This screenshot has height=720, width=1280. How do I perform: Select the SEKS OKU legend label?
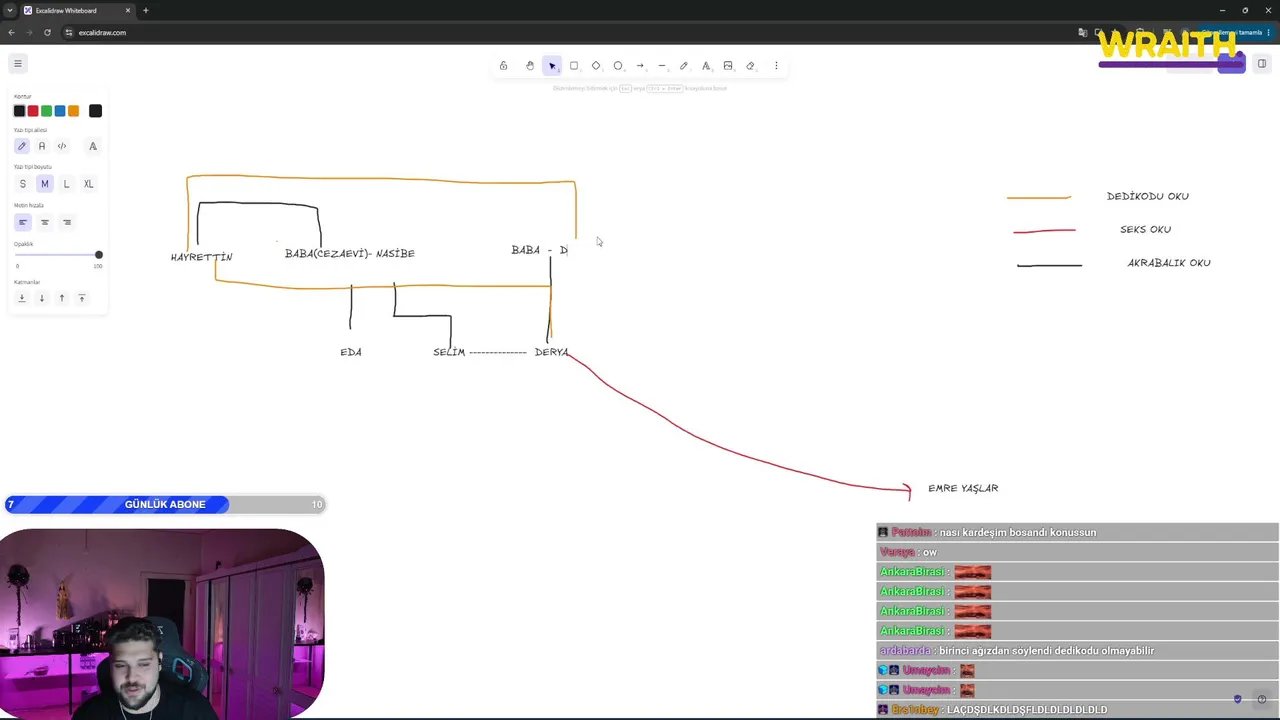point(1146,229)
